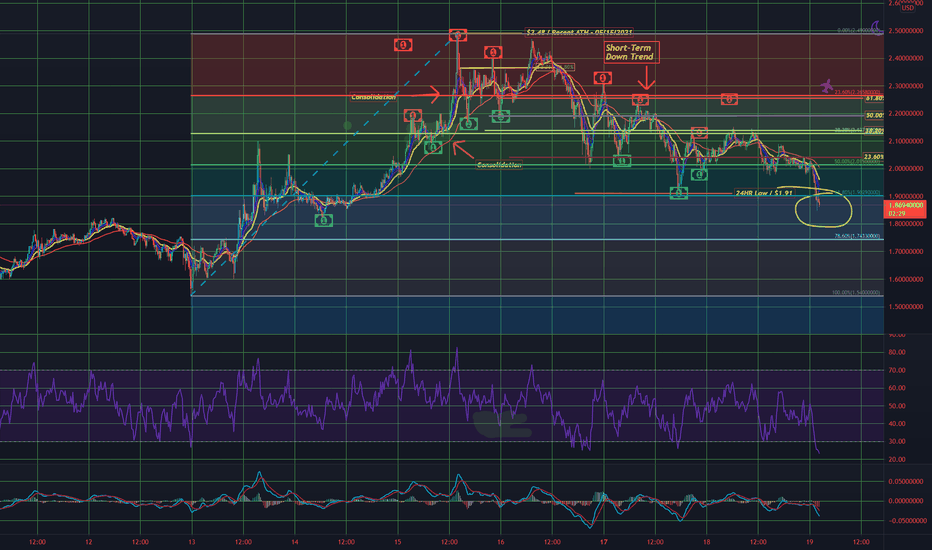This screenshot has height=550, width=932.
Task: Click the 1.80000000 price scale label
Action: click(x=906, y=224)
